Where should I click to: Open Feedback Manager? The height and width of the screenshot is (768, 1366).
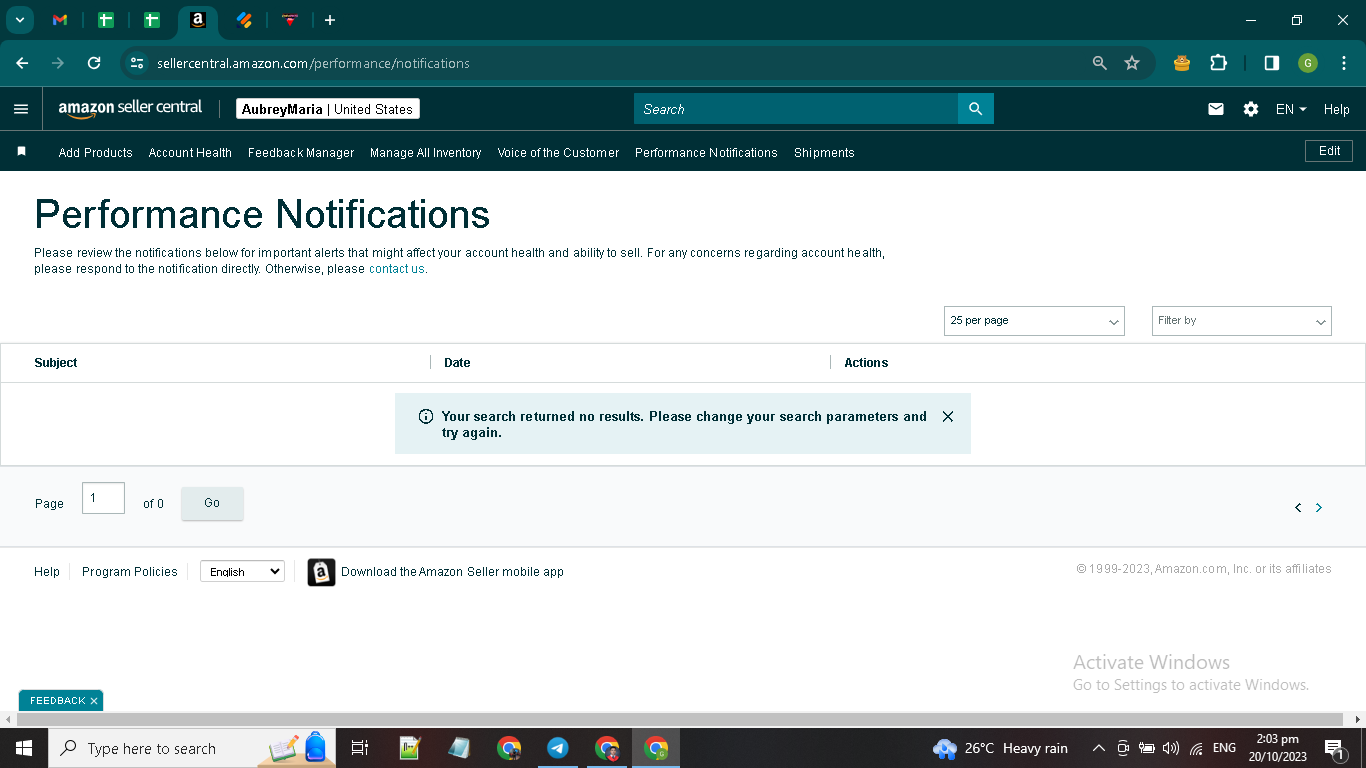301,153
